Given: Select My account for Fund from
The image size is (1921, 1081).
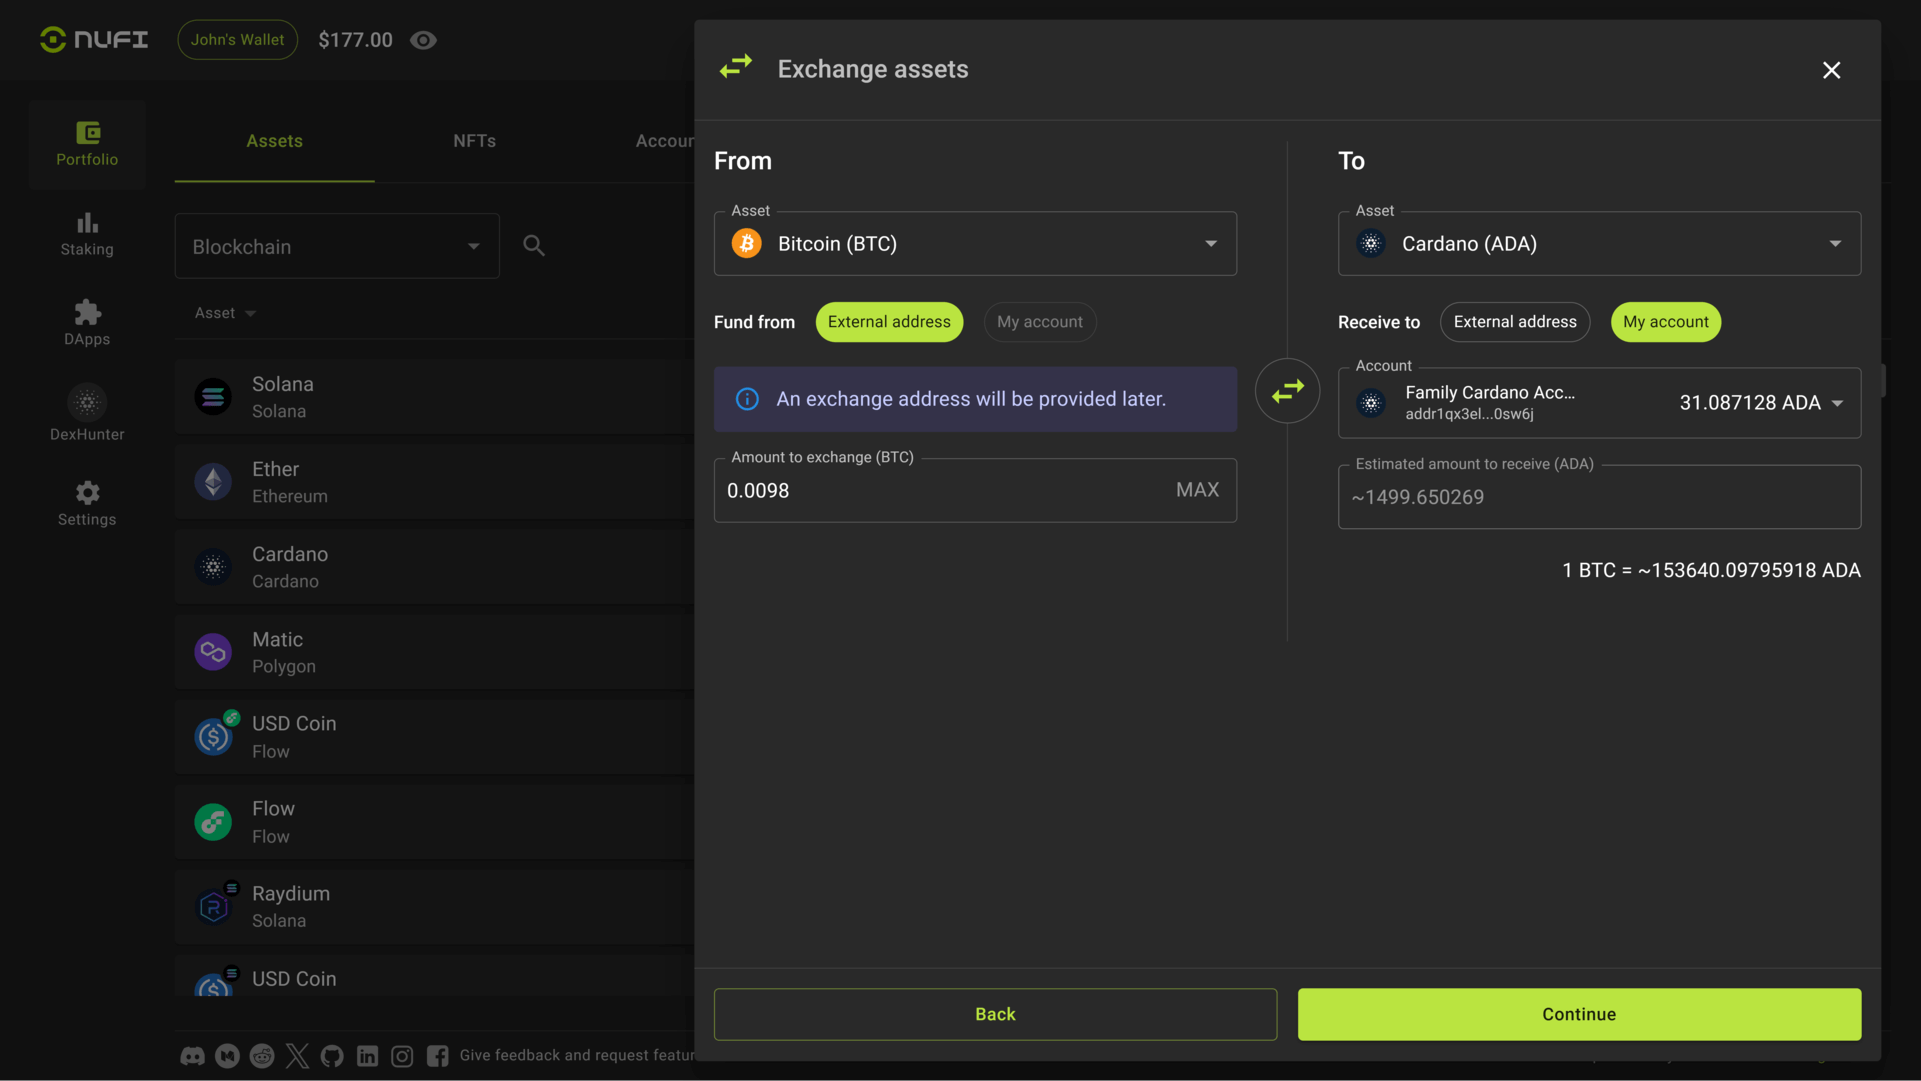Looking at the screenshot, I should click(1040, 322).
